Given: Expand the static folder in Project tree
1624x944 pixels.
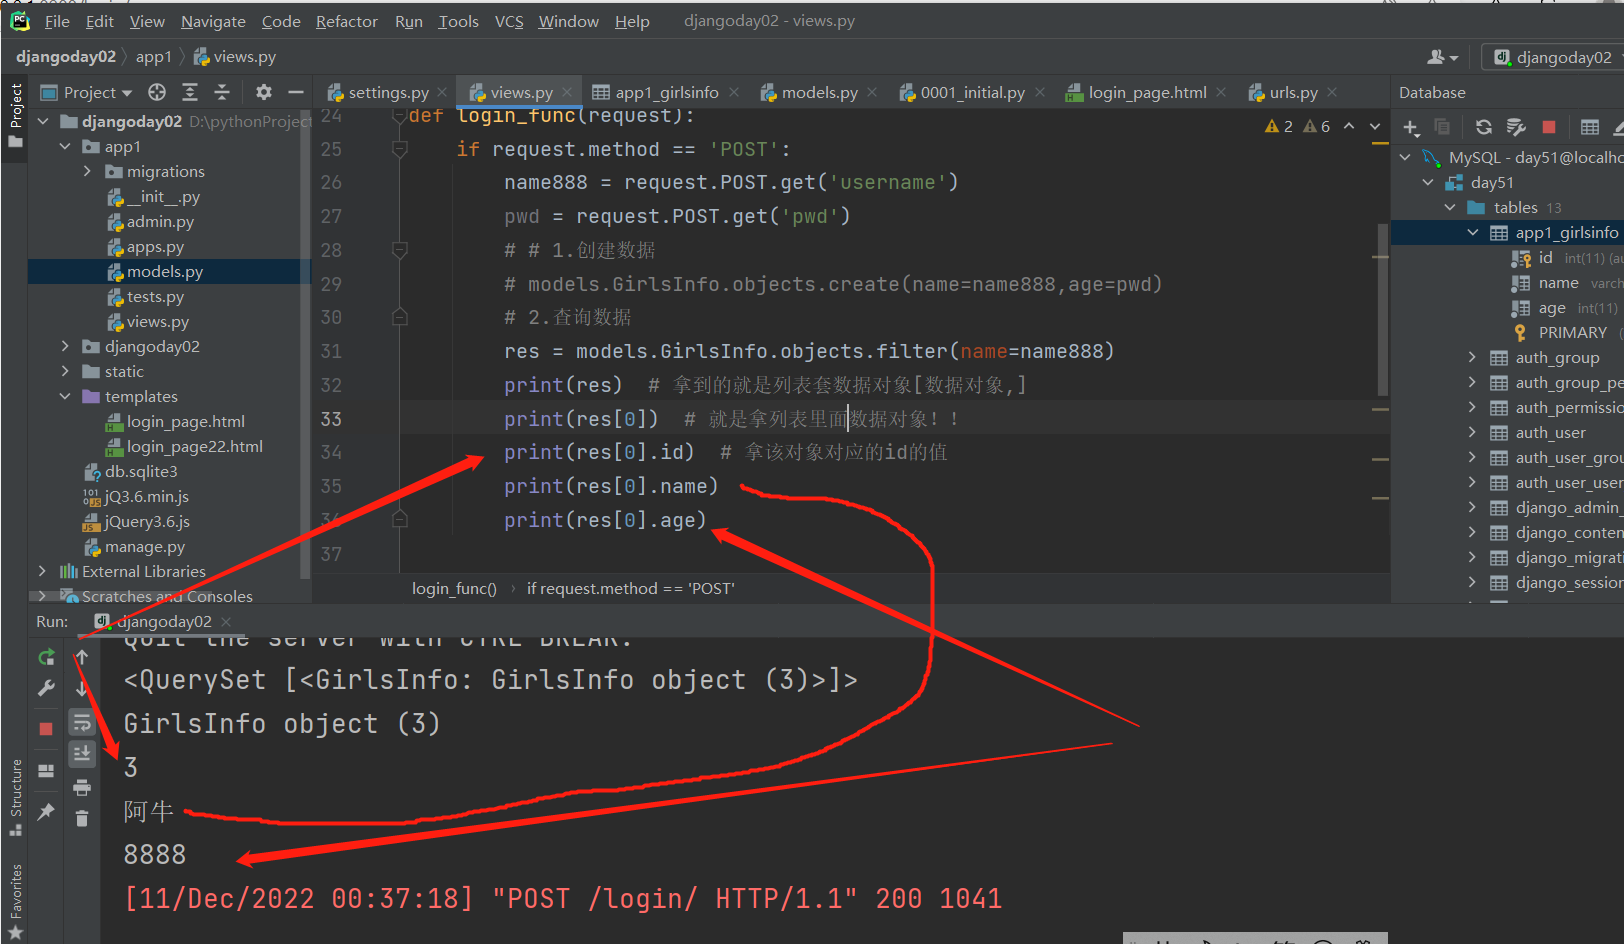Looking at the screenshot, I should (x=65, y=372).
